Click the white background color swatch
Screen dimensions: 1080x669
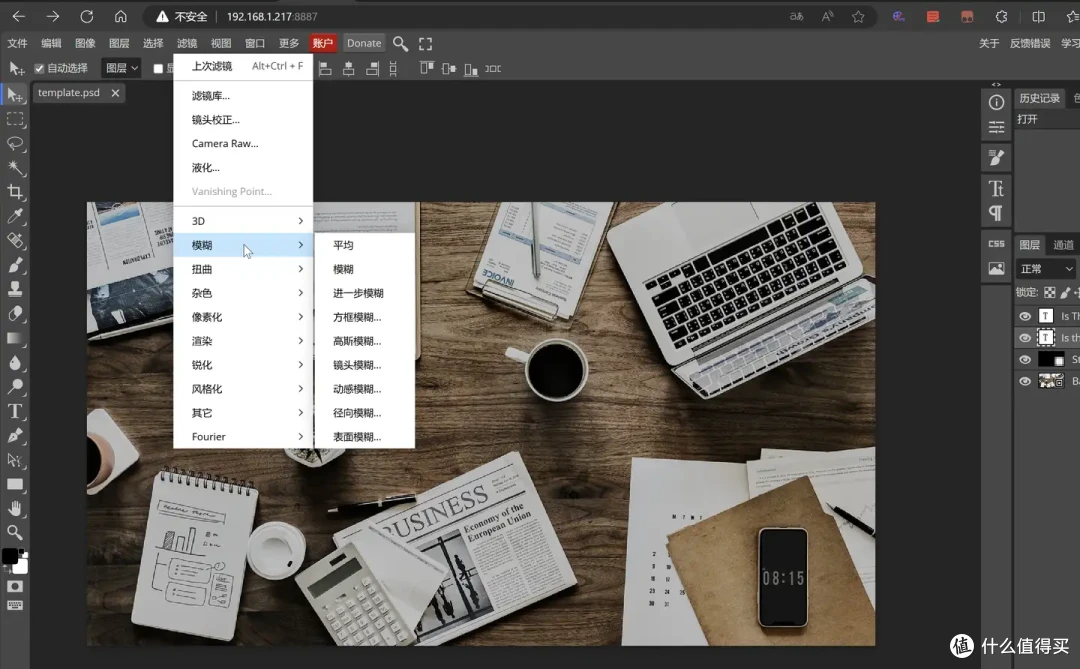[21, 566]
